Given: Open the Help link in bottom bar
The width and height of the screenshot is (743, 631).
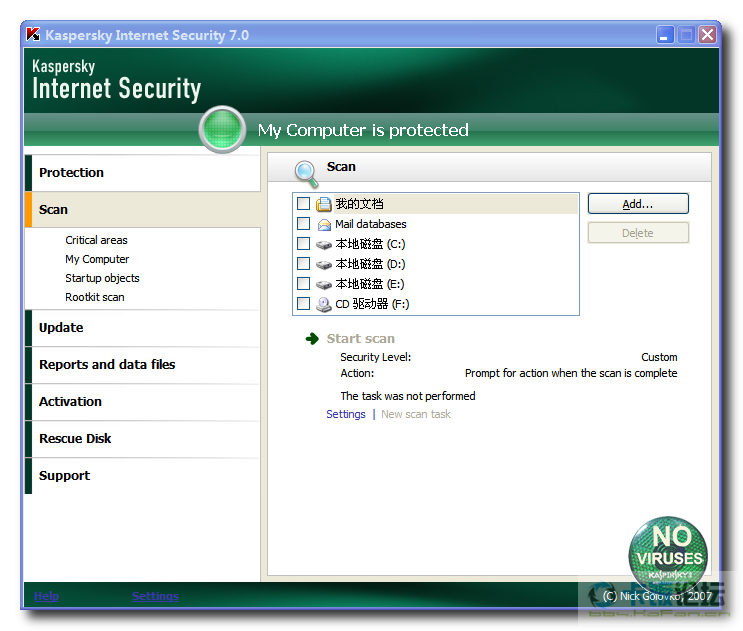Looking at the screenshot, I should click(46, 596).
